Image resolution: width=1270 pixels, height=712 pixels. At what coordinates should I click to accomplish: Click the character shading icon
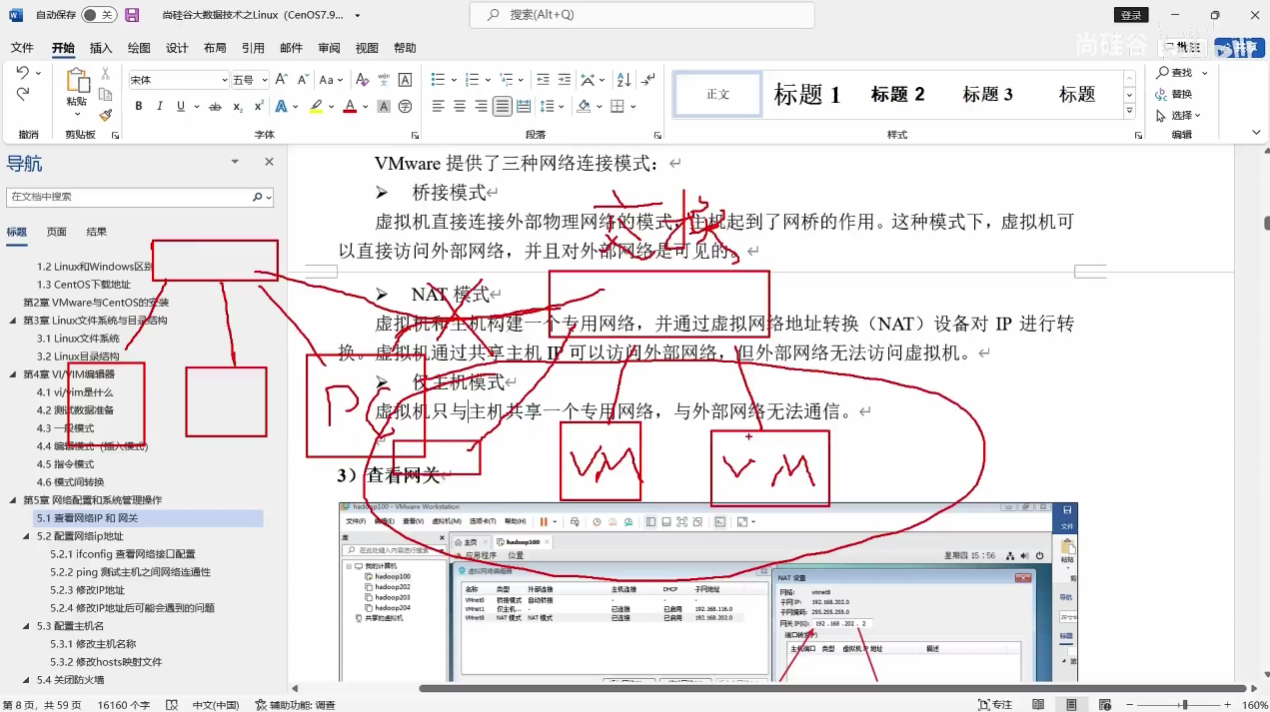point(384,107)
